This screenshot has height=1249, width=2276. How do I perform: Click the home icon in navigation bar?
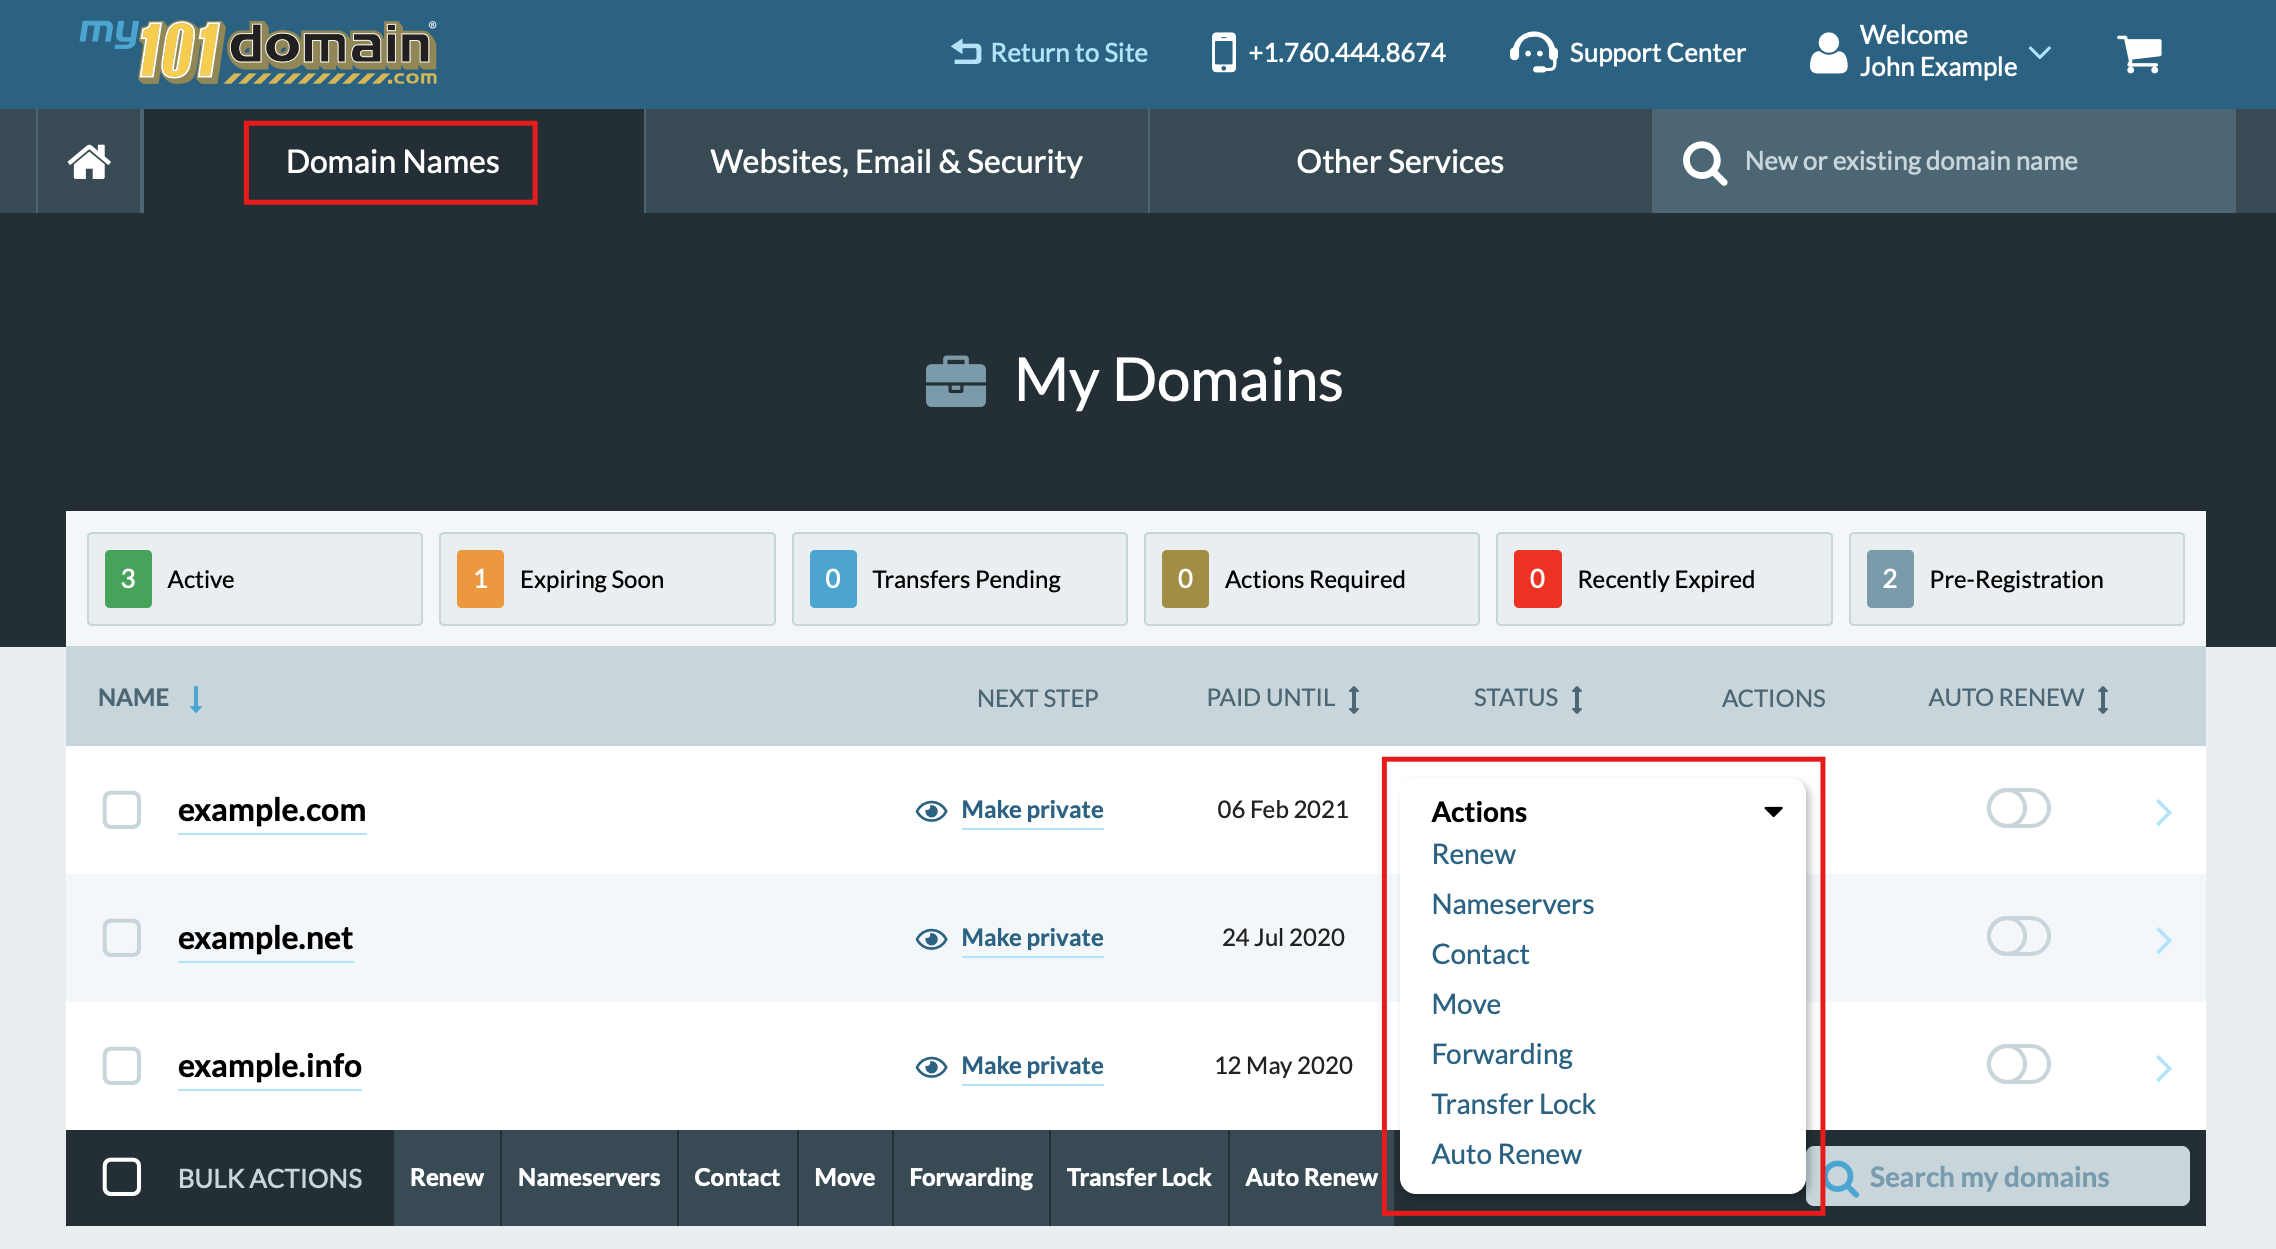pyautogui.click(x=89, y=161)
